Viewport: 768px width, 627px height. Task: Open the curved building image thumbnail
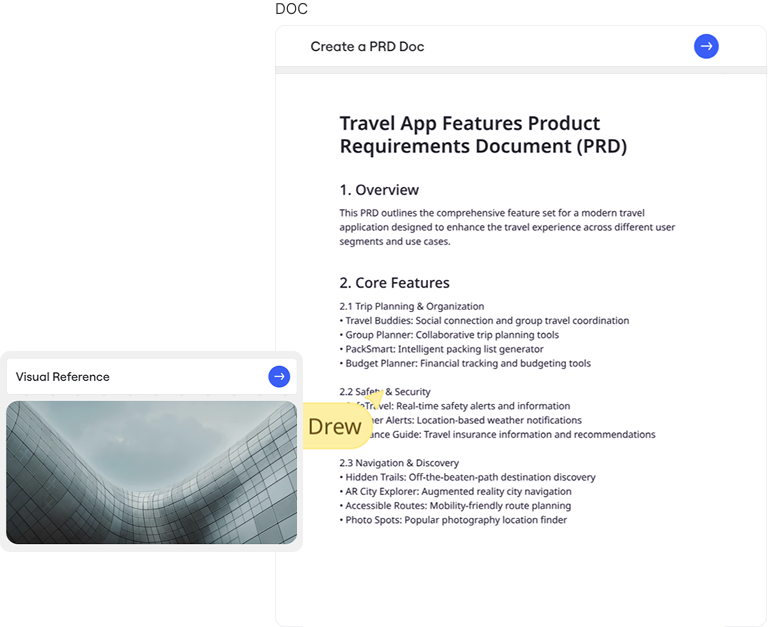(x=151, y=472)
